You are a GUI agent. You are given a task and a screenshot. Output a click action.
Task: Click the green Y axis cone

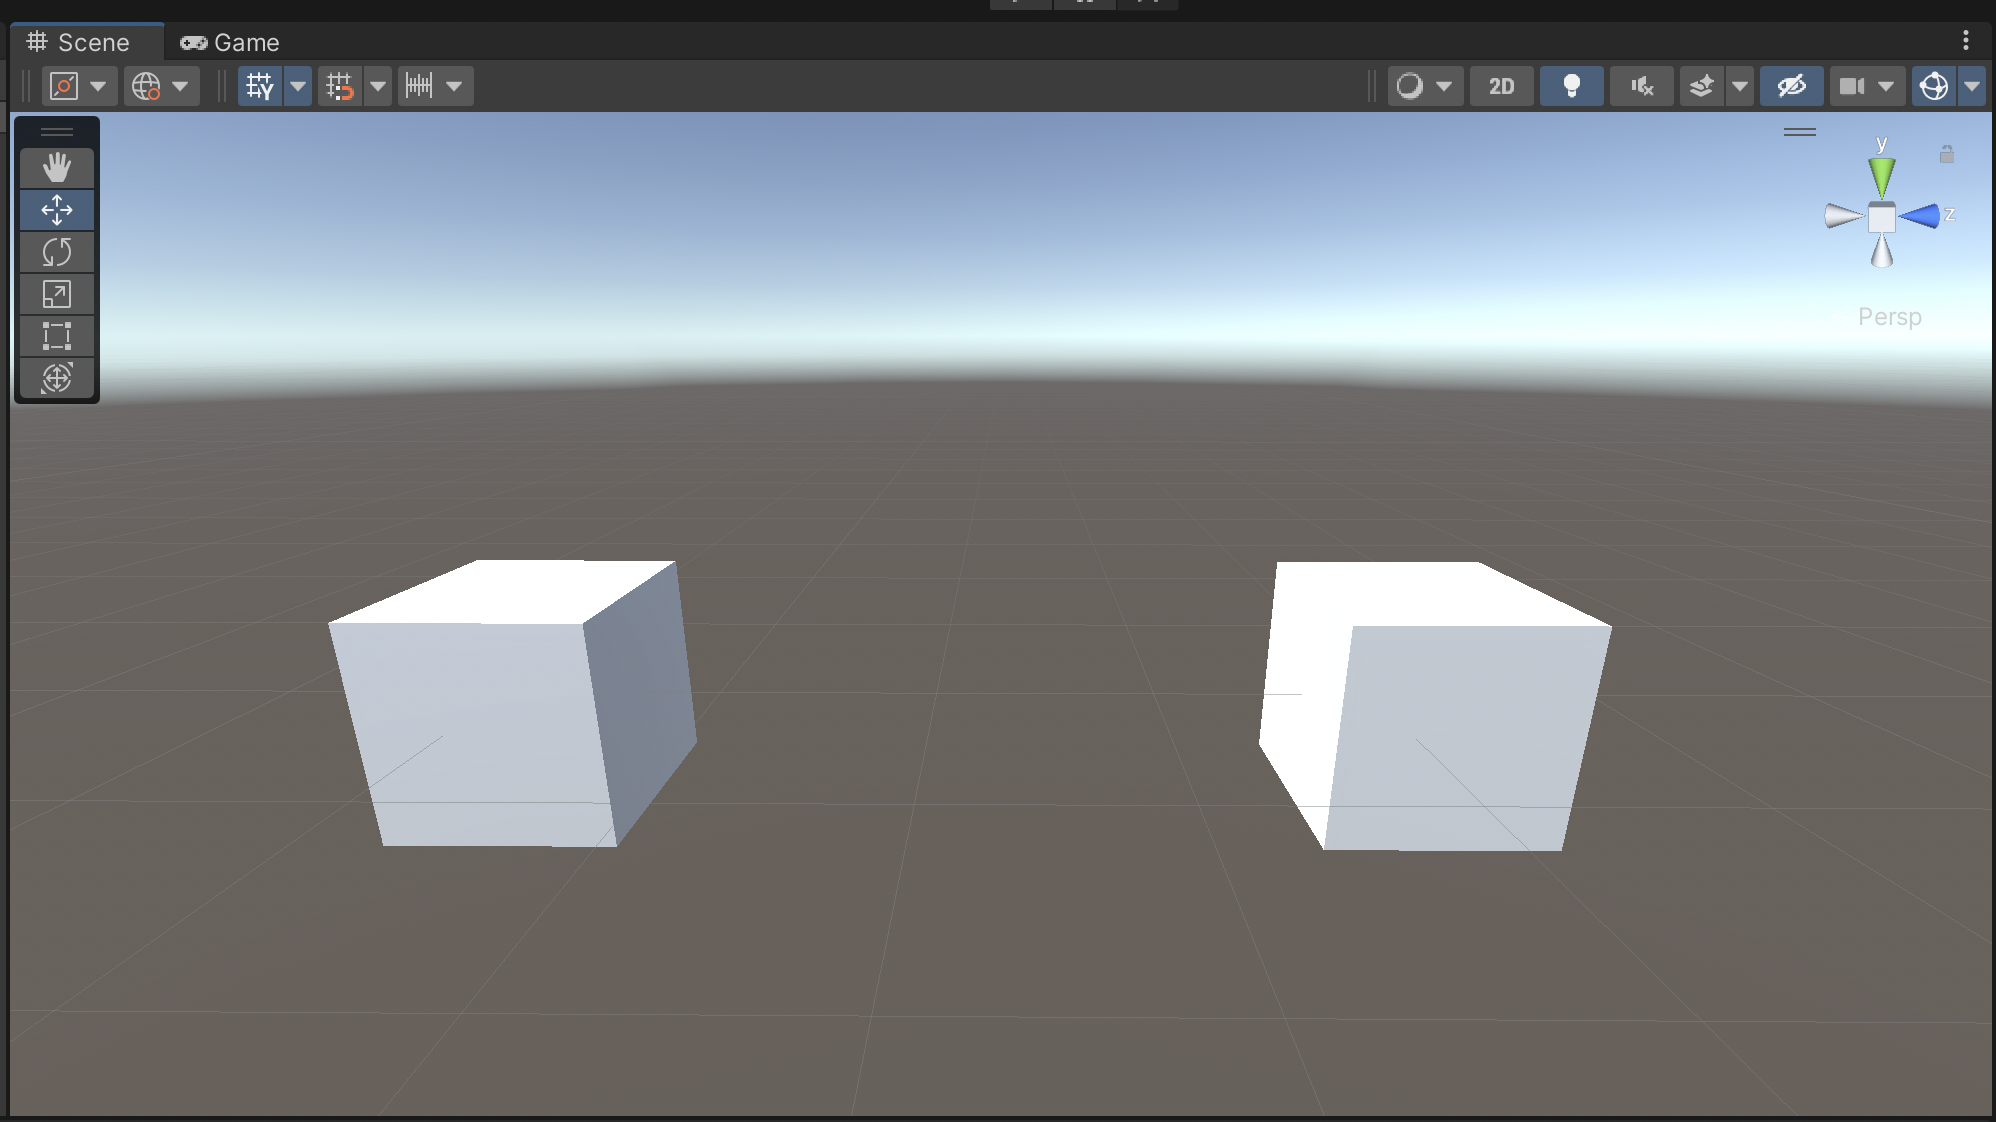click(x=1881, y=176)
